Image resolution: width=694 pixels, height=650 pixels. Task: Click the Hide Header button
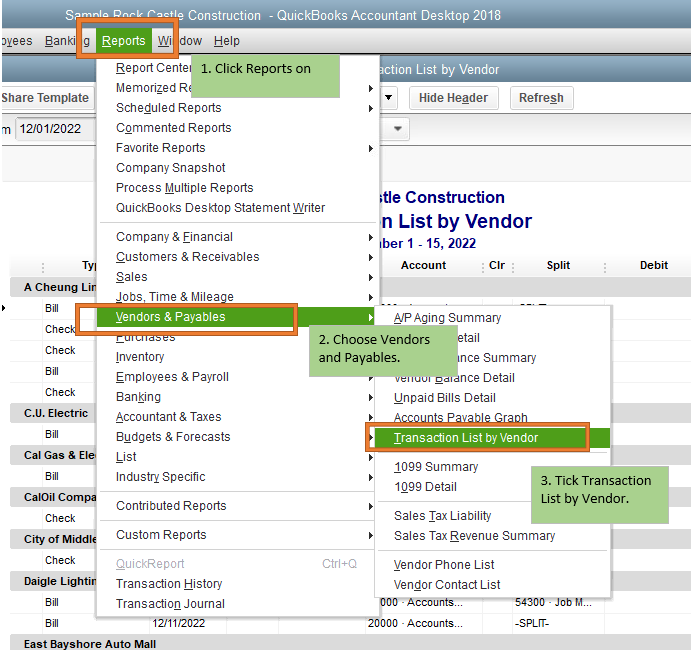pos(453,98)
